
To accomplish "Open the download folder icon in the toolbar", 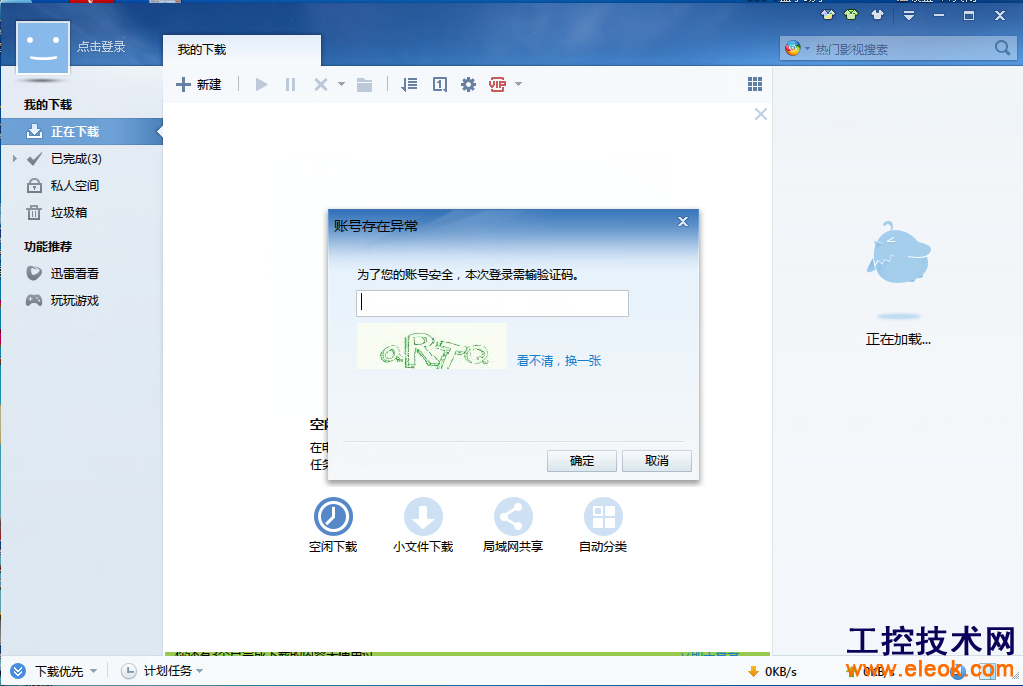I will [x=365, y=84].
